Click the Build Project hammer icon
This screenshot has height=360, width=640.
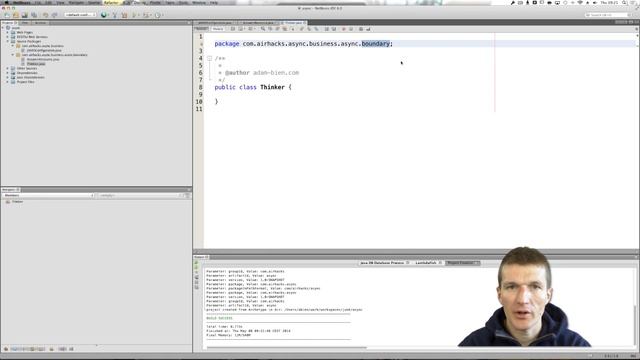(115, 15)
